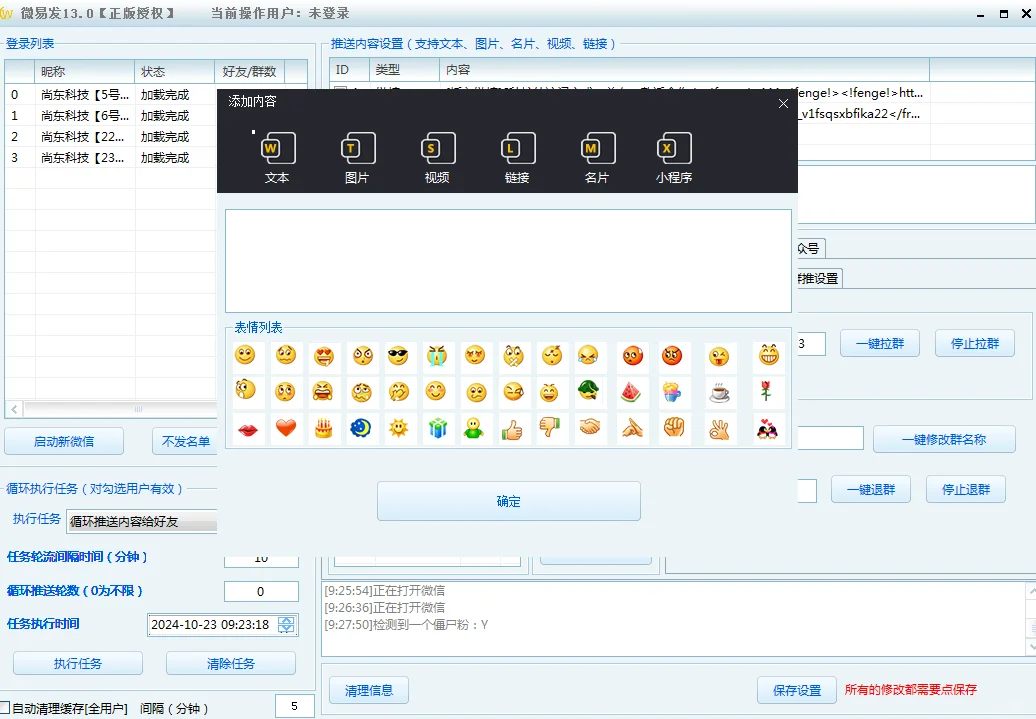Viewport: 1036px width, 719px height.
Task: Insert the big toothy grin emoji
Action: [768, 356]
